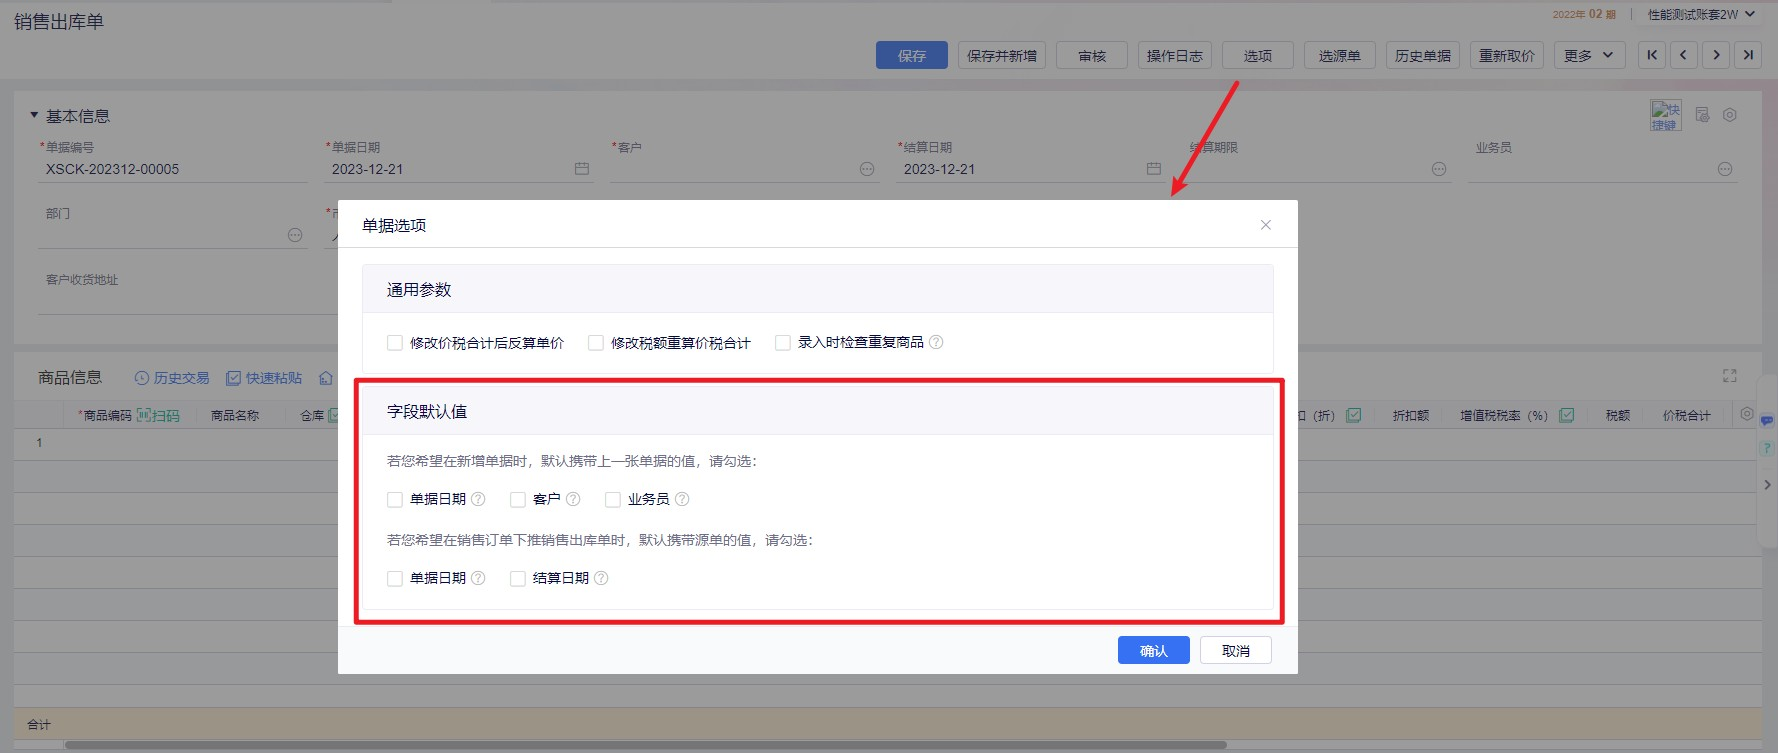The width and height of the screenshot is (1778, 753).
Task: Show help for 单据日期 in push-down row
Action: pos(478,578)
